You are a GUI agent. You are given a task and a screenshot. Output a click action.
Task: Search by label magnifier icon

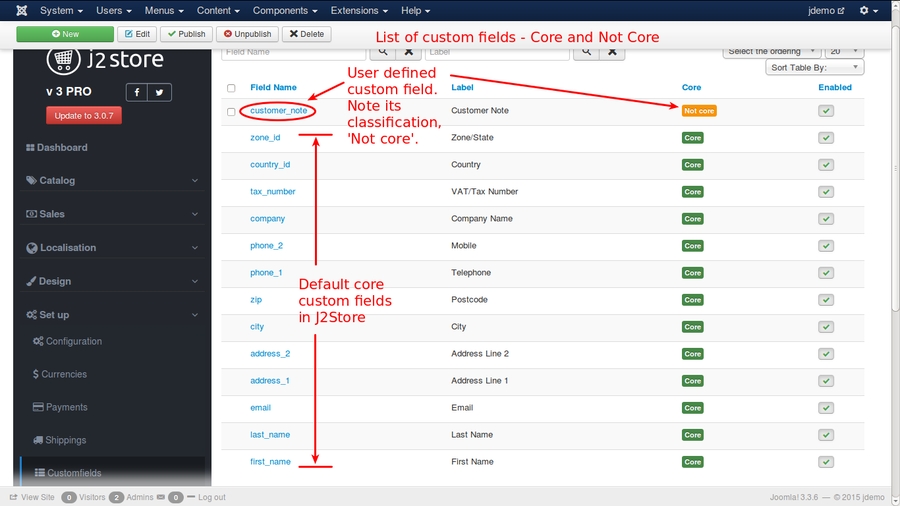pyautogui.click(x=586, y=52)
